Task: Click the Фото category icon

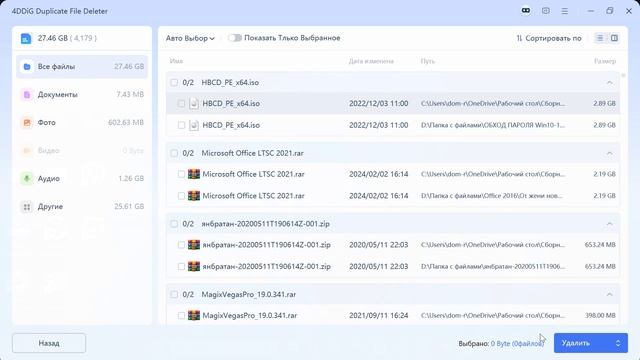Action: (x=27, y=122)
